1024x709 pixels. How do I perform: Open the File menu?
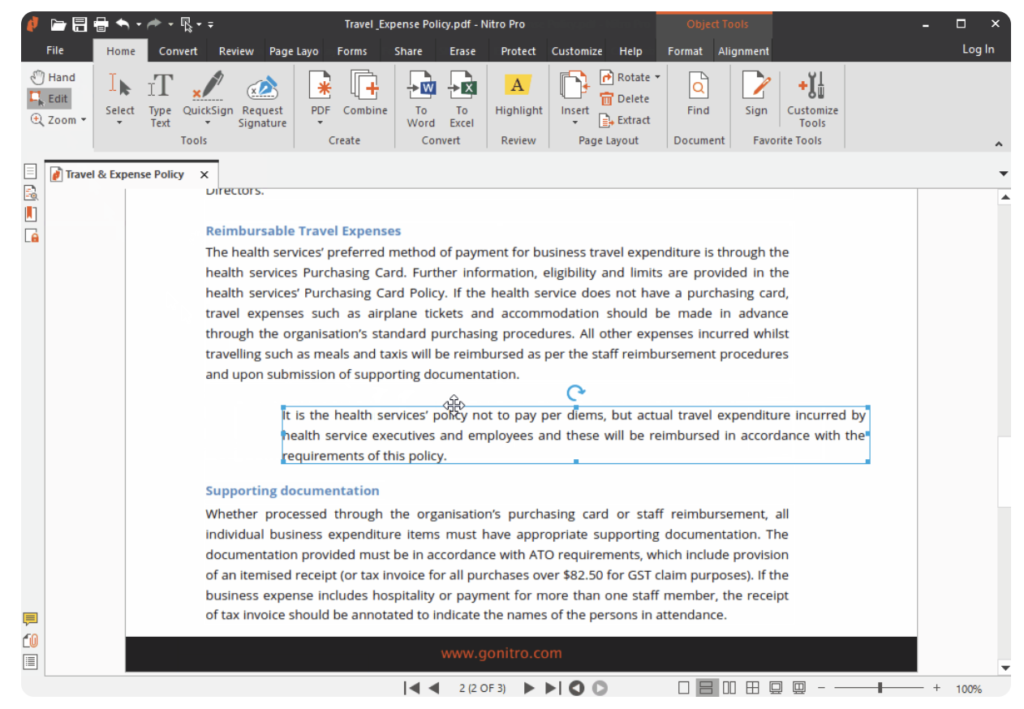point(55,50)
